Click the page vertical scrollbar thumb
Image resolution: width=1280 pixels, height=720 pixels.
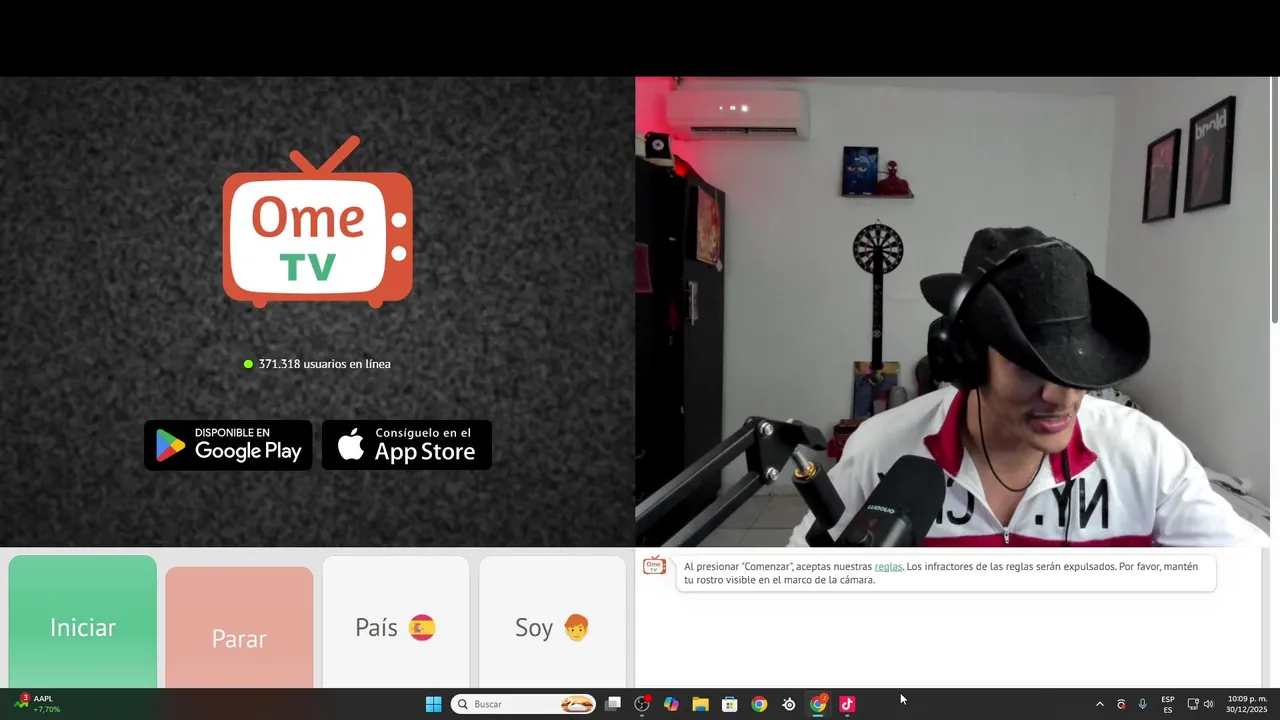click(1275, 200)
